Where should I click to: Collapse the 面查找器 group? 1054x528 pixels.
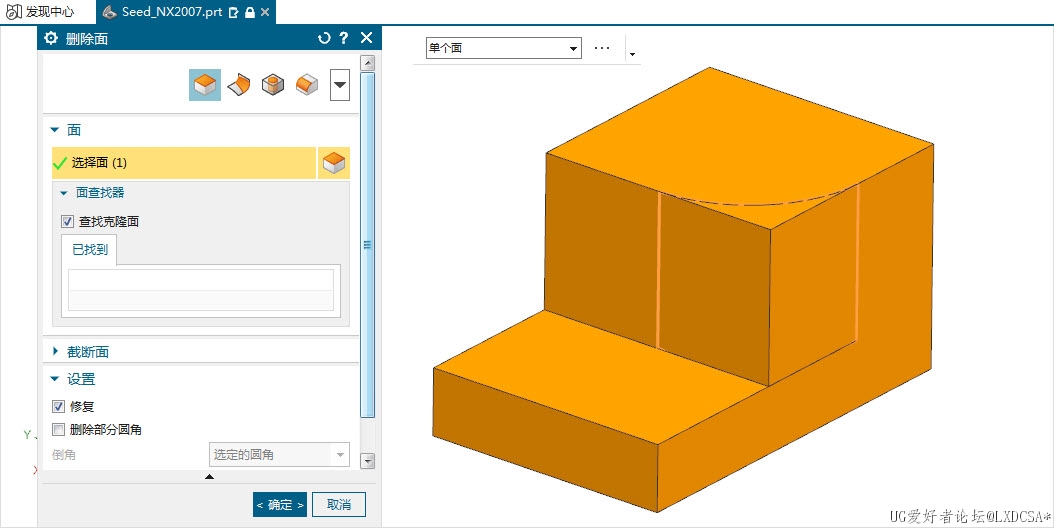click(x=64, y=193)
